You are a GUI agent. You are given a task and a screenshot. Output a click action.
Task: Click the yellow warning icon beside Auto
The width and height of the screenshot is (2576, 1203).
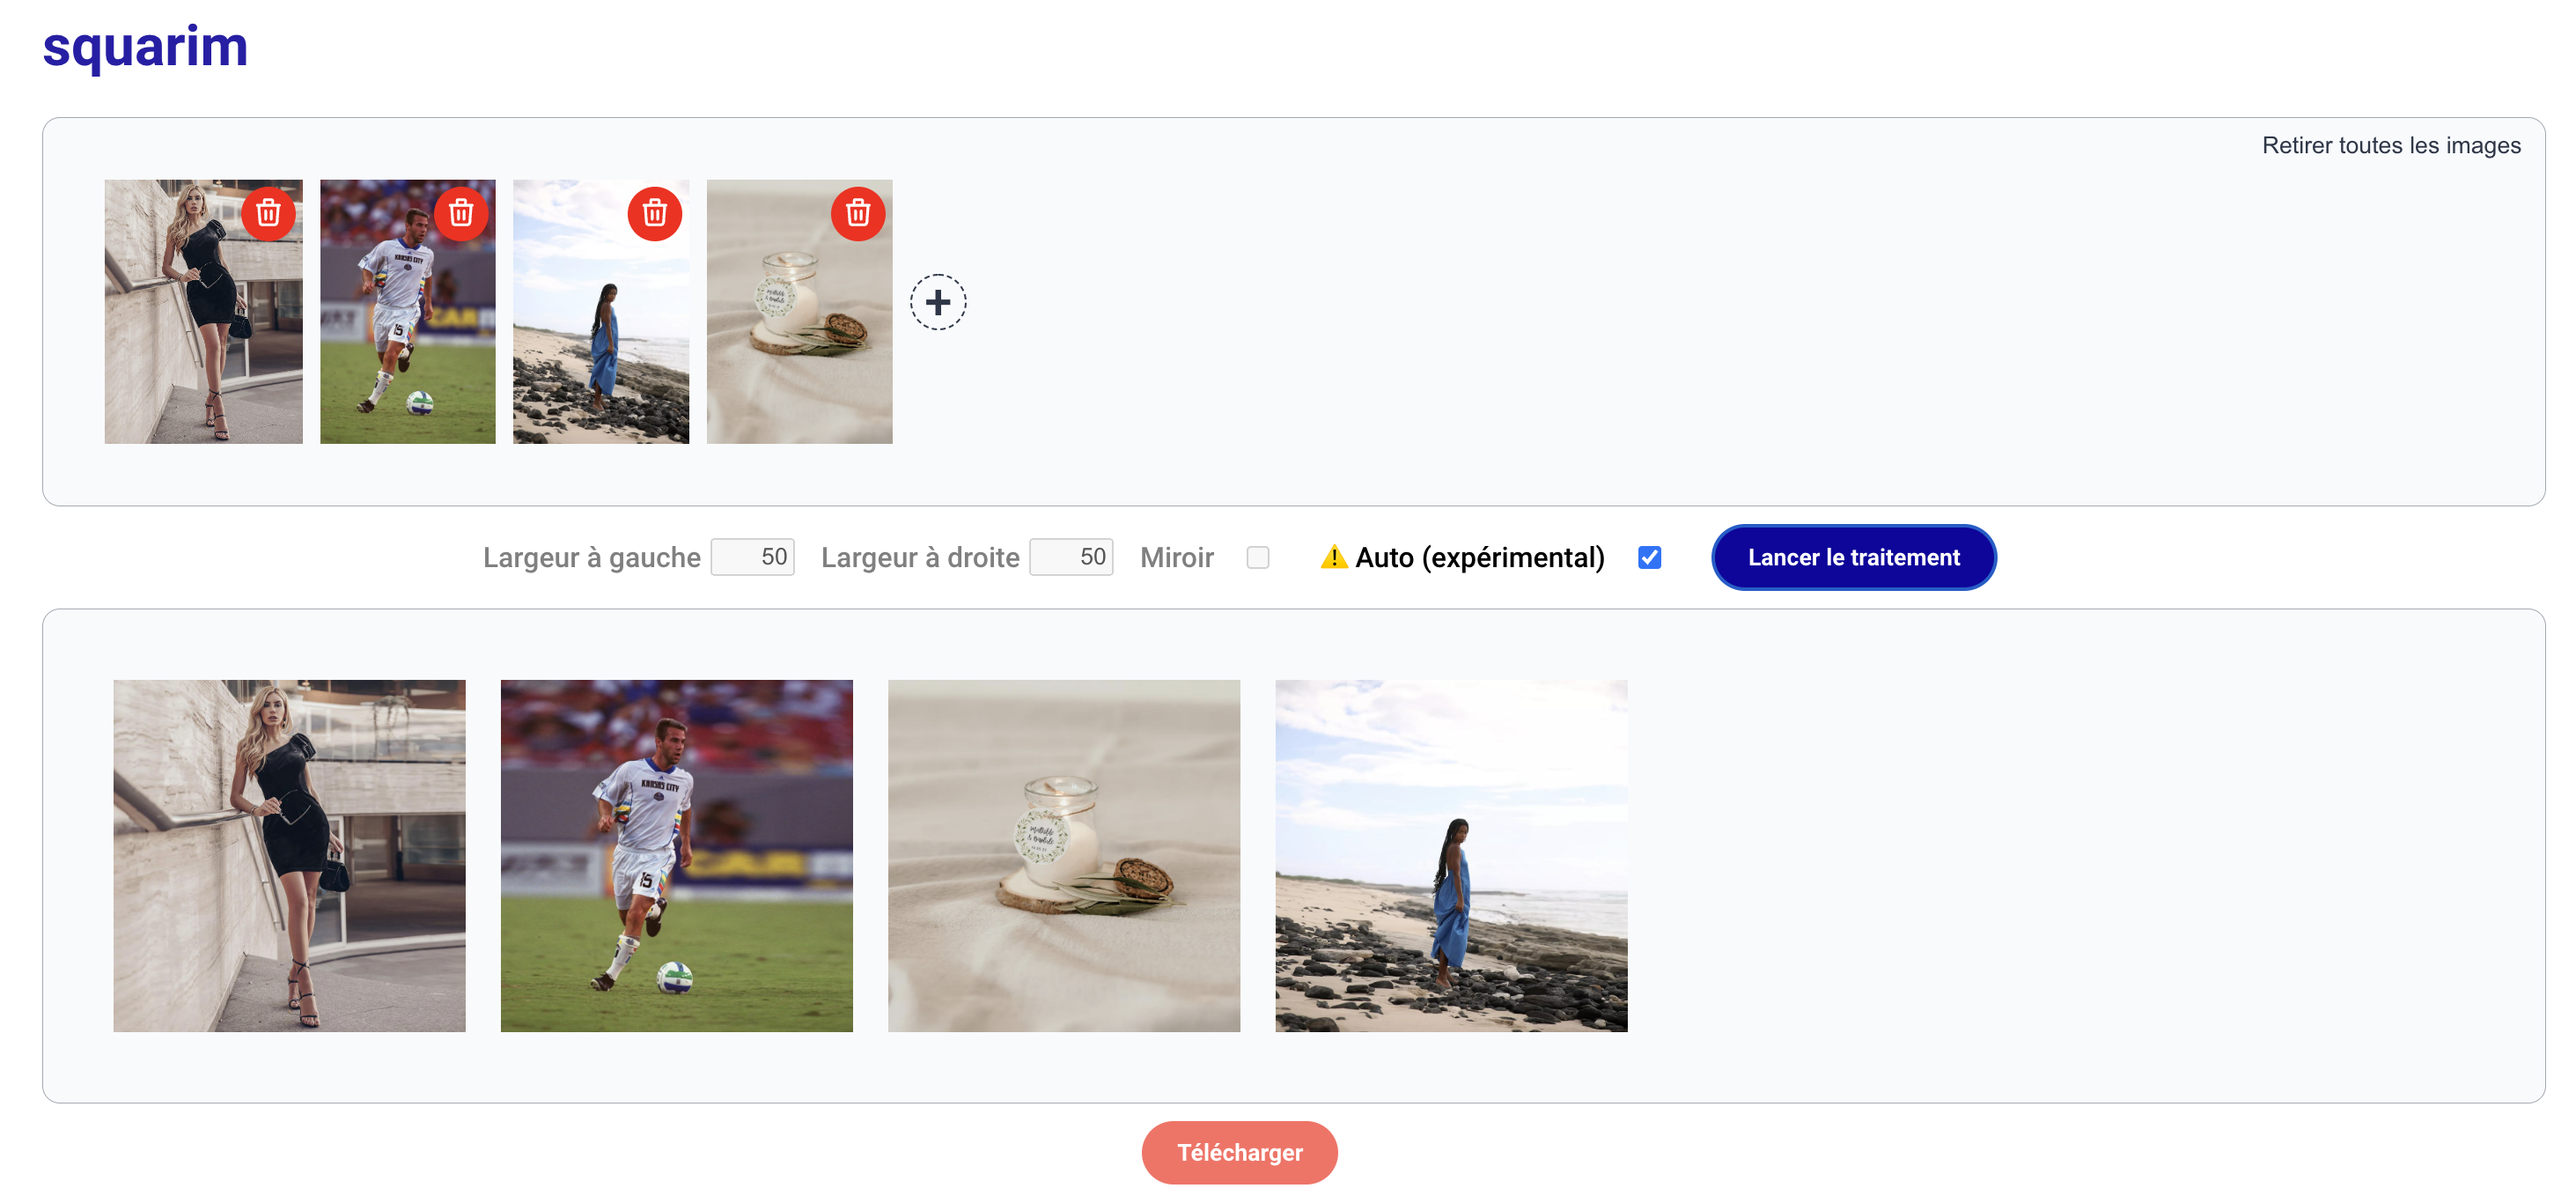tap(1333, 557)
